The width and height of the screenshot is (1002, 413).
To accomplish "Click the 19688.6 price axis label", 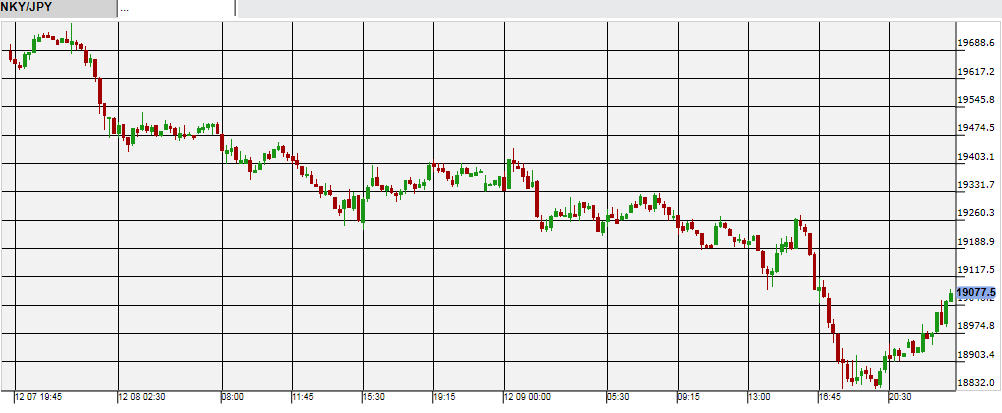I will click(976, 43).
